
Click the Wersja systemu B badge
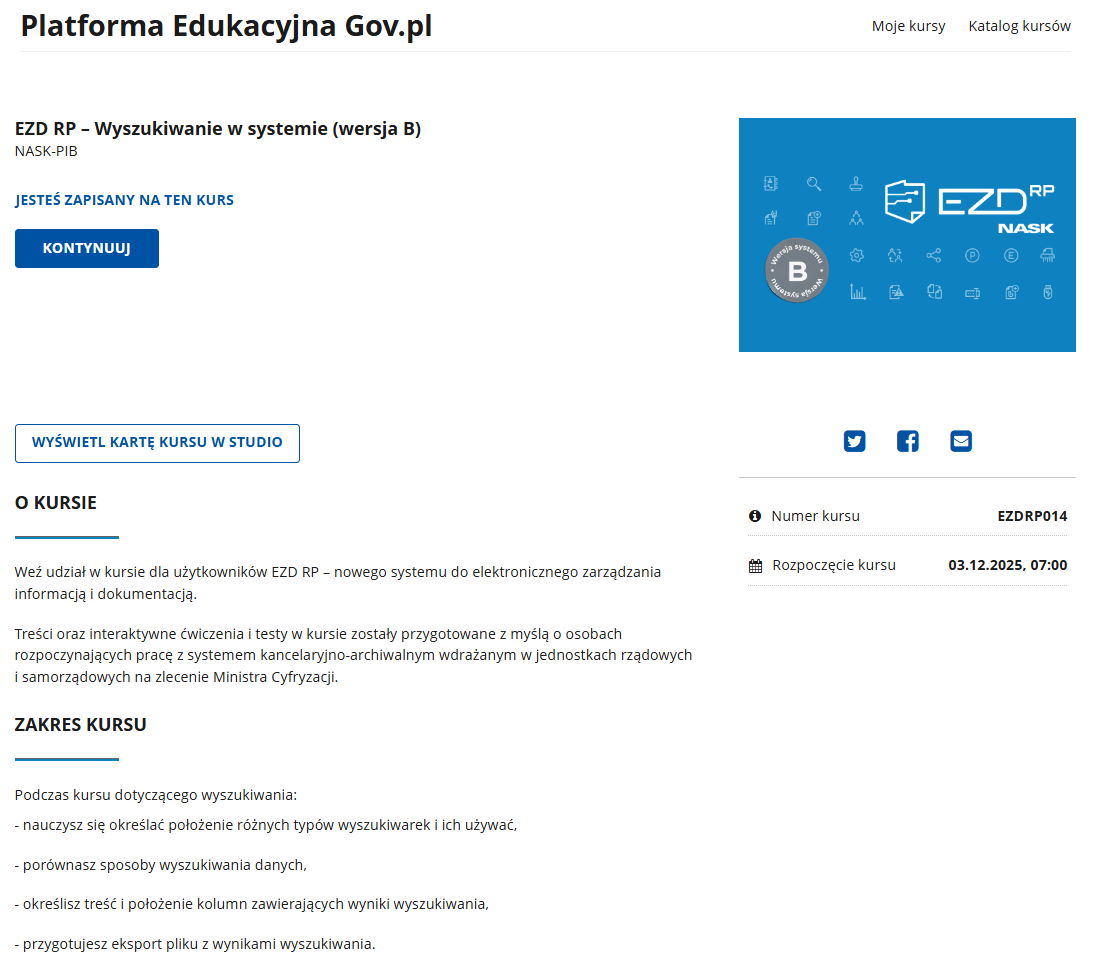click(x=796, y=271)
